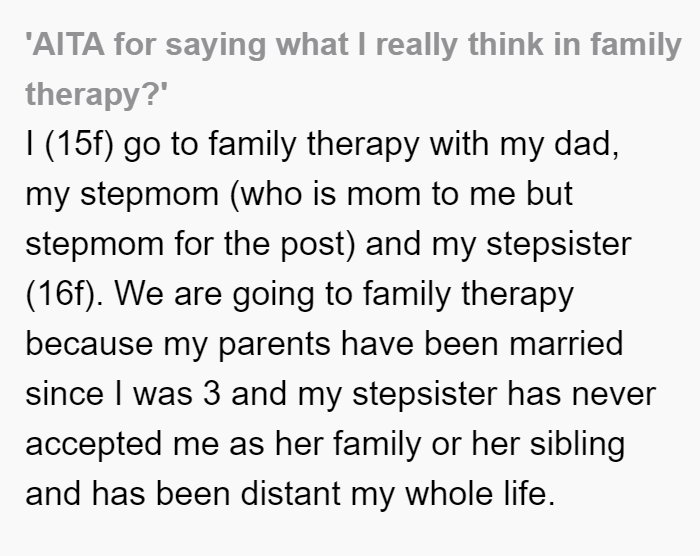Click the words 'whole life.'

pyautogui.click(x=479, y=493)
